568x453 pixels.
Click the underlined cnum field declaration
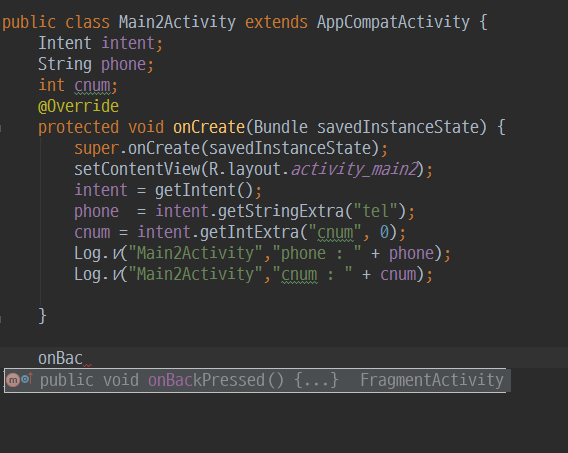click(92, 86)
